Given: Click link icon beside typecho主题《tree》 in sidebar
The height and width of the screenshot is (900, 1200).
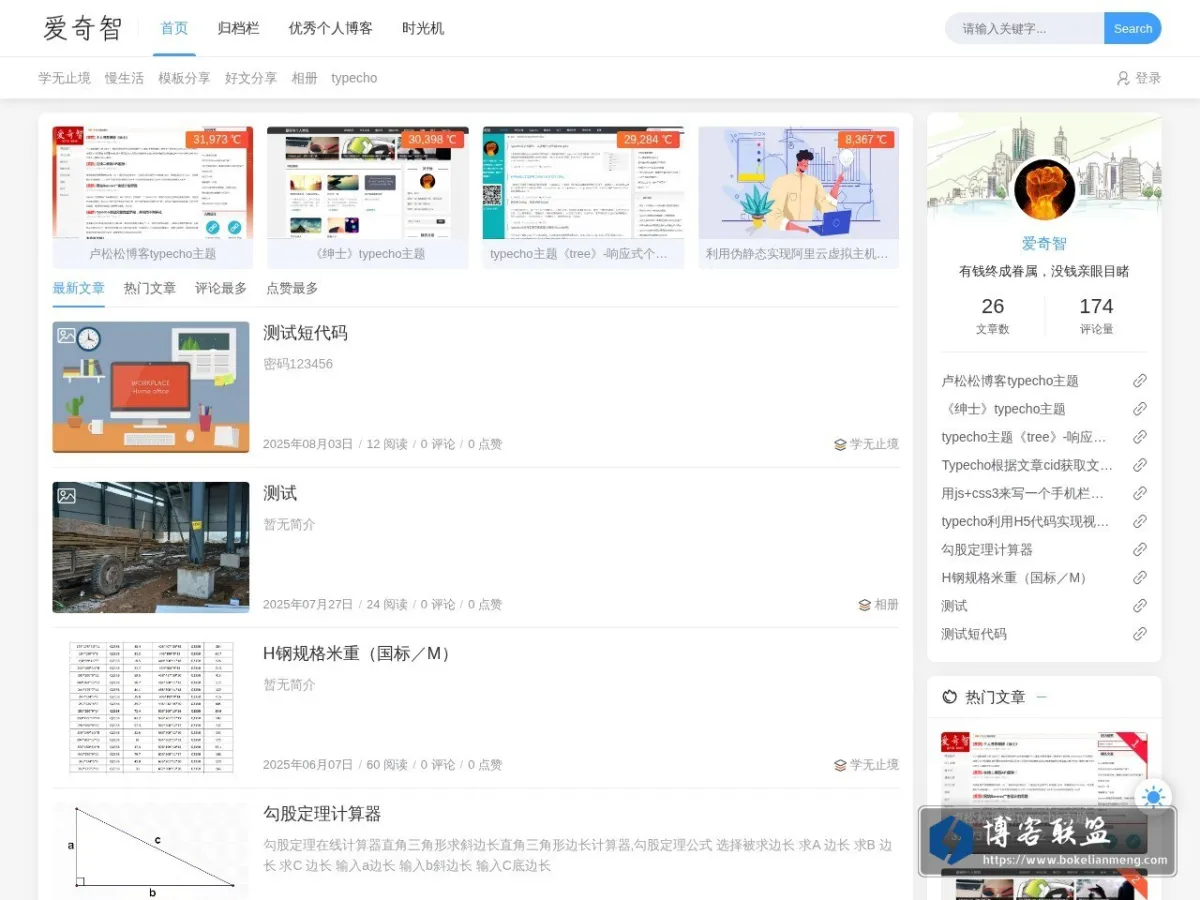Looking at the screenshot, I should click(1139, 437).
